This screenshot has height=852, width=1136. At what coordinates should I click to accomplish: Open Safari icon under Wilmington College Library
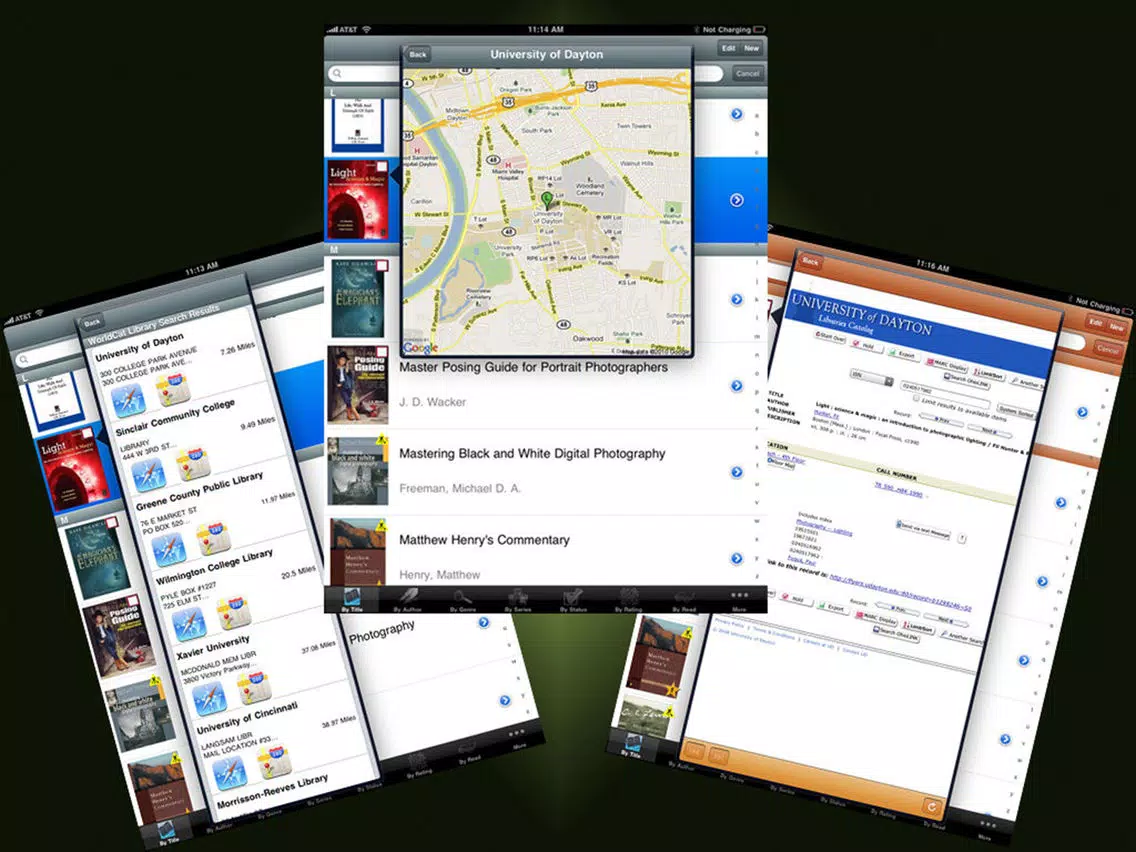coord(188,625)
